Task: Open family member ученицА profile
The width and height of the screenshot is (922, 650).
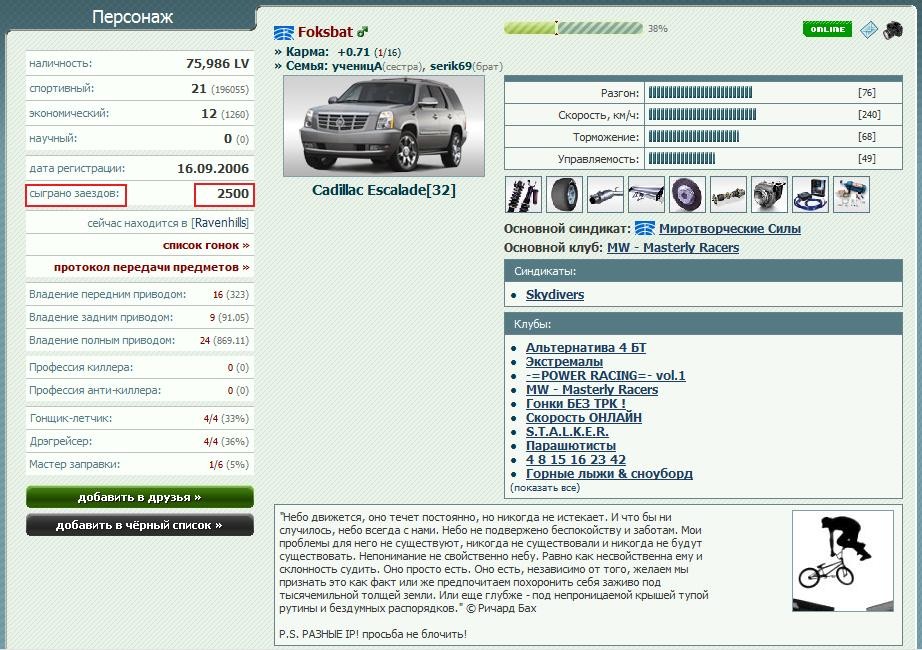Action: point(357,66)
